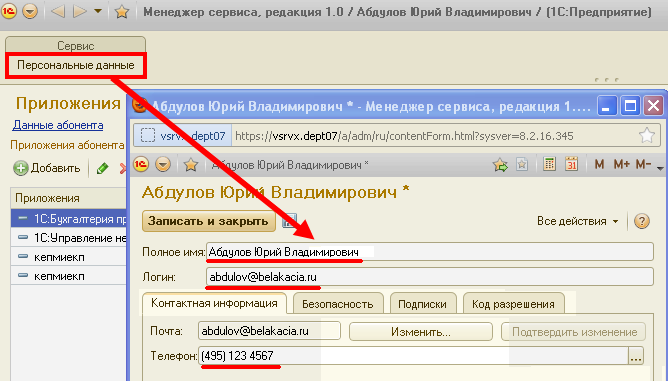
Task: Bookmark page with address bar star
Action: [x=647, y=136]
